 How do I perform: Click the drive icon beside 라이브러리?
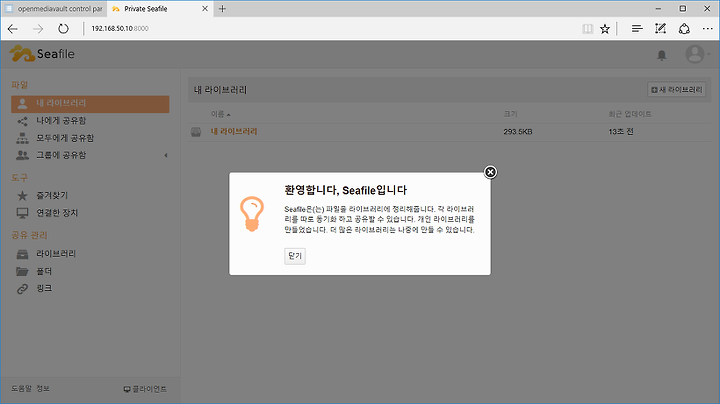click(x=22, y=254)
